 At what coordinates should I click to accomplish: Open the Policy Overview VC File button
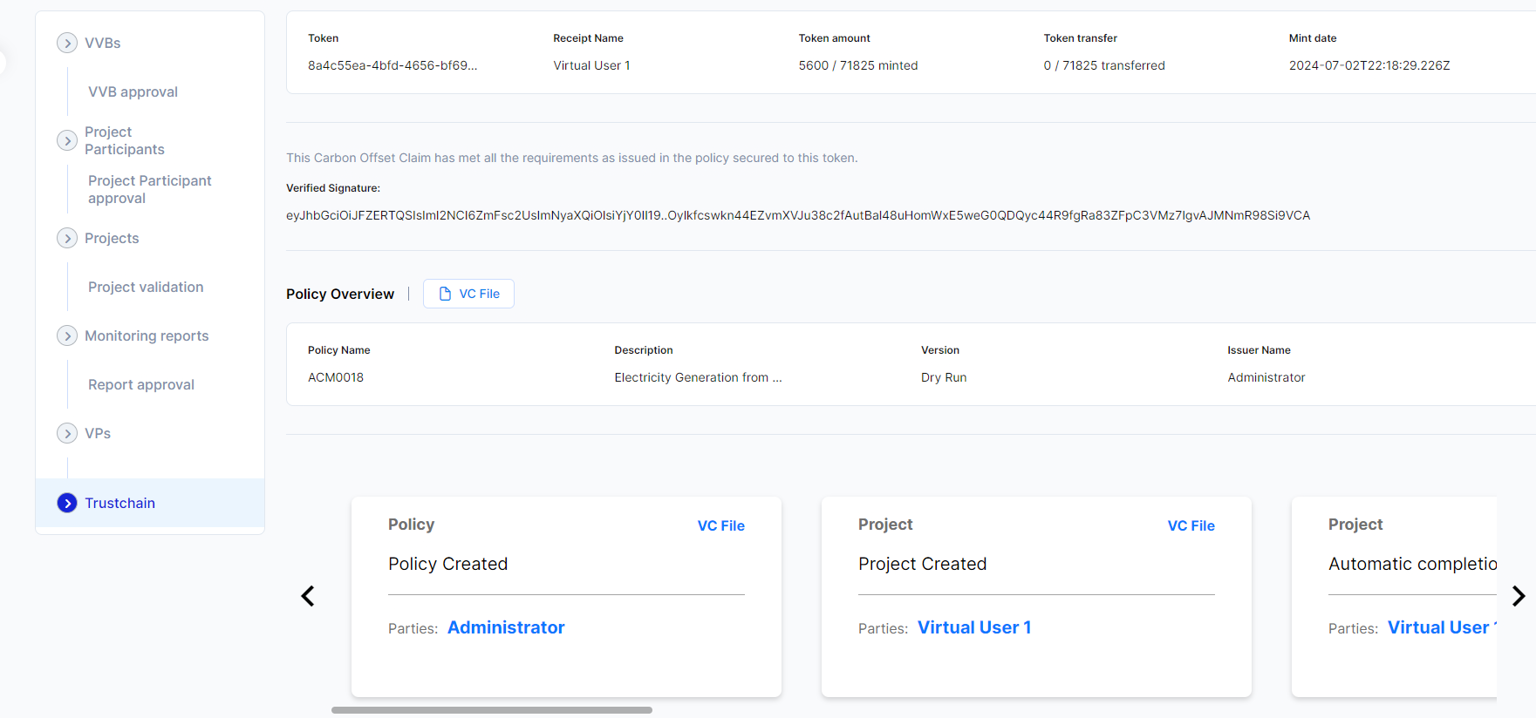468,294
